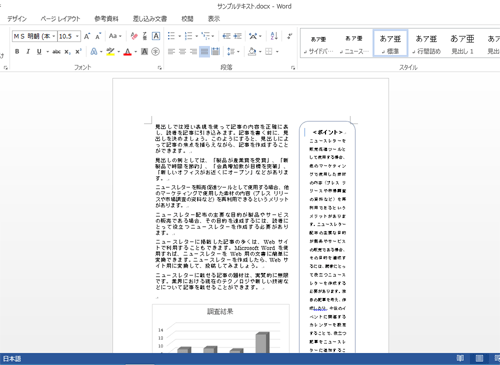Toggle subscript formatting
The image size is (500, 365).
[67, 52]
